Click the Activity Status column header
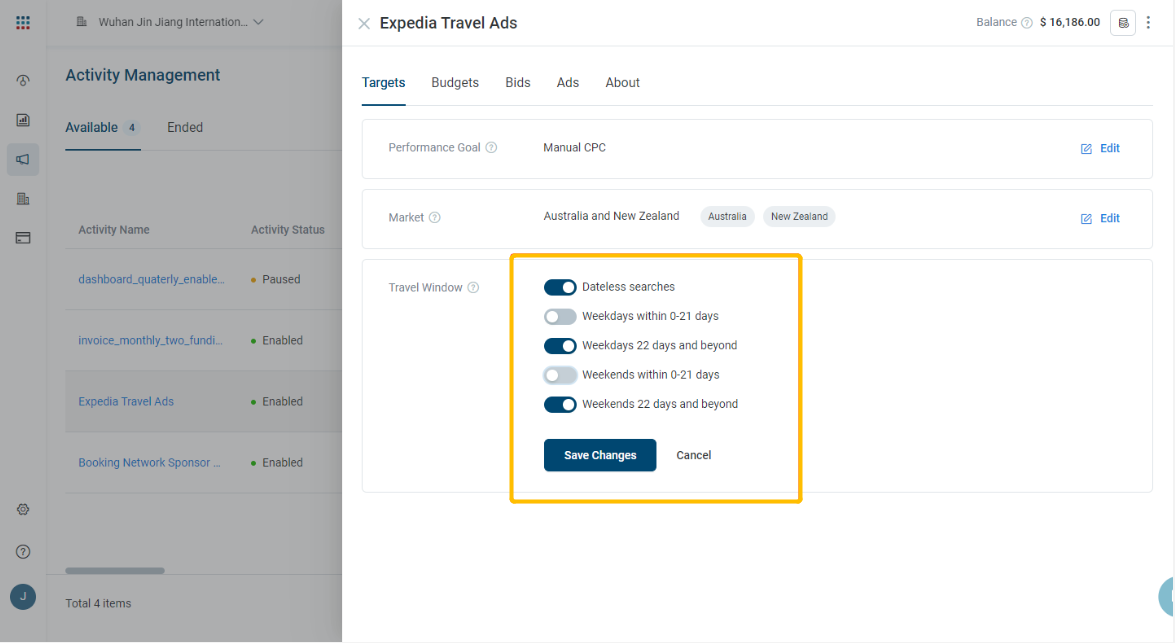Viewport: 1175px width, 643px height. click(288, 230)
